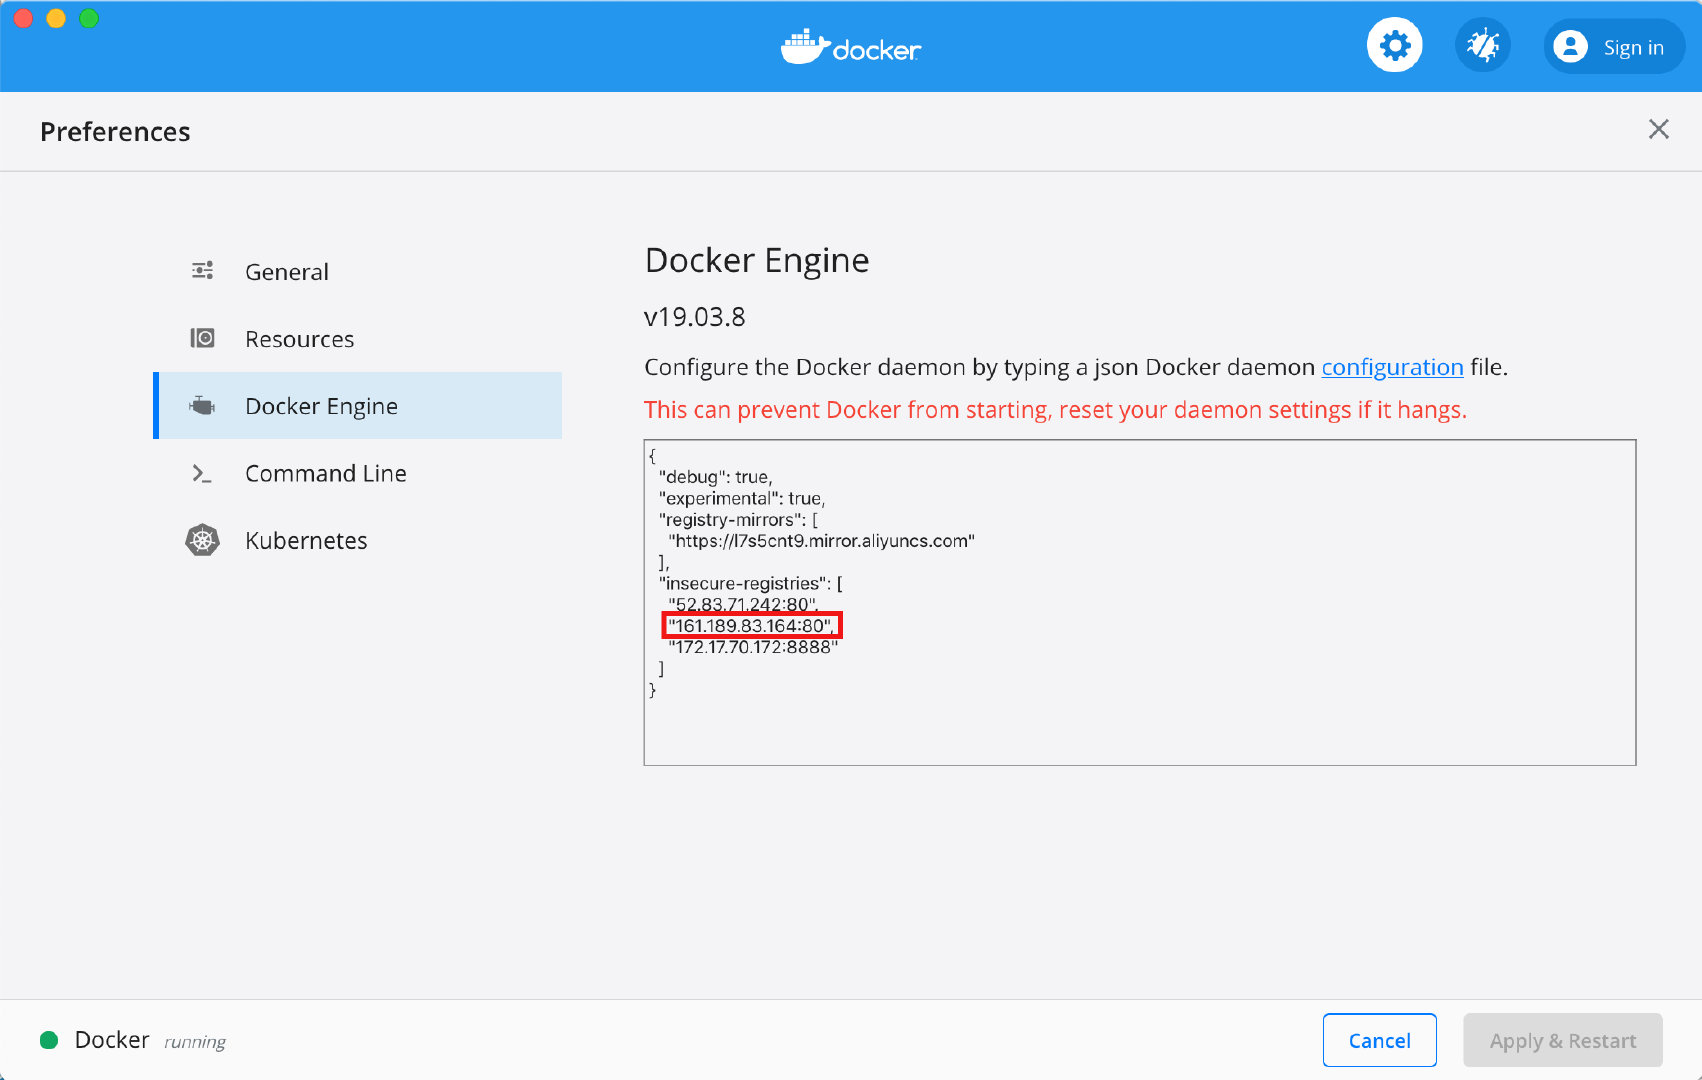The height and width of the screenshot is (1080, 1702).
Task: Open the daemon configuration link
Action: 1392,367
